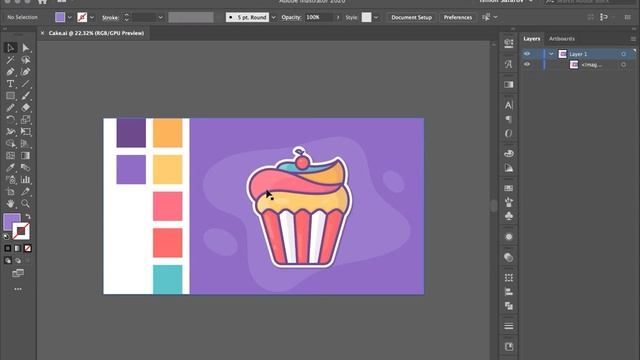
Task: Select the Scale tool
Action: [26, 120]
